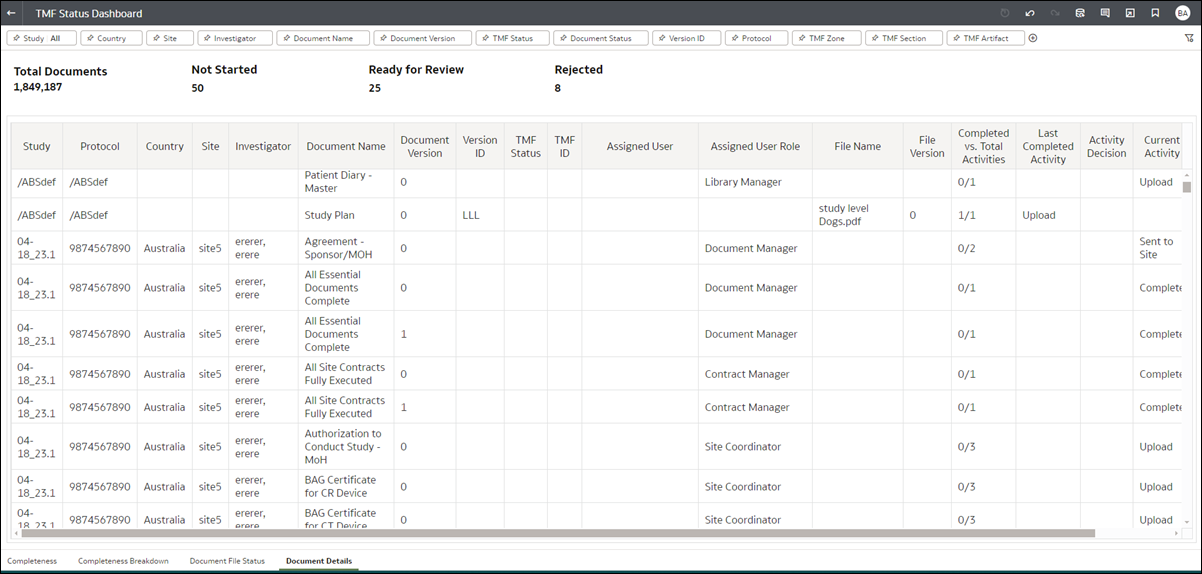Select the 'Patient Diary - Master' cell
This screenshot has width=1202, height=574.
pyautogui.click(x=348, y=182)
